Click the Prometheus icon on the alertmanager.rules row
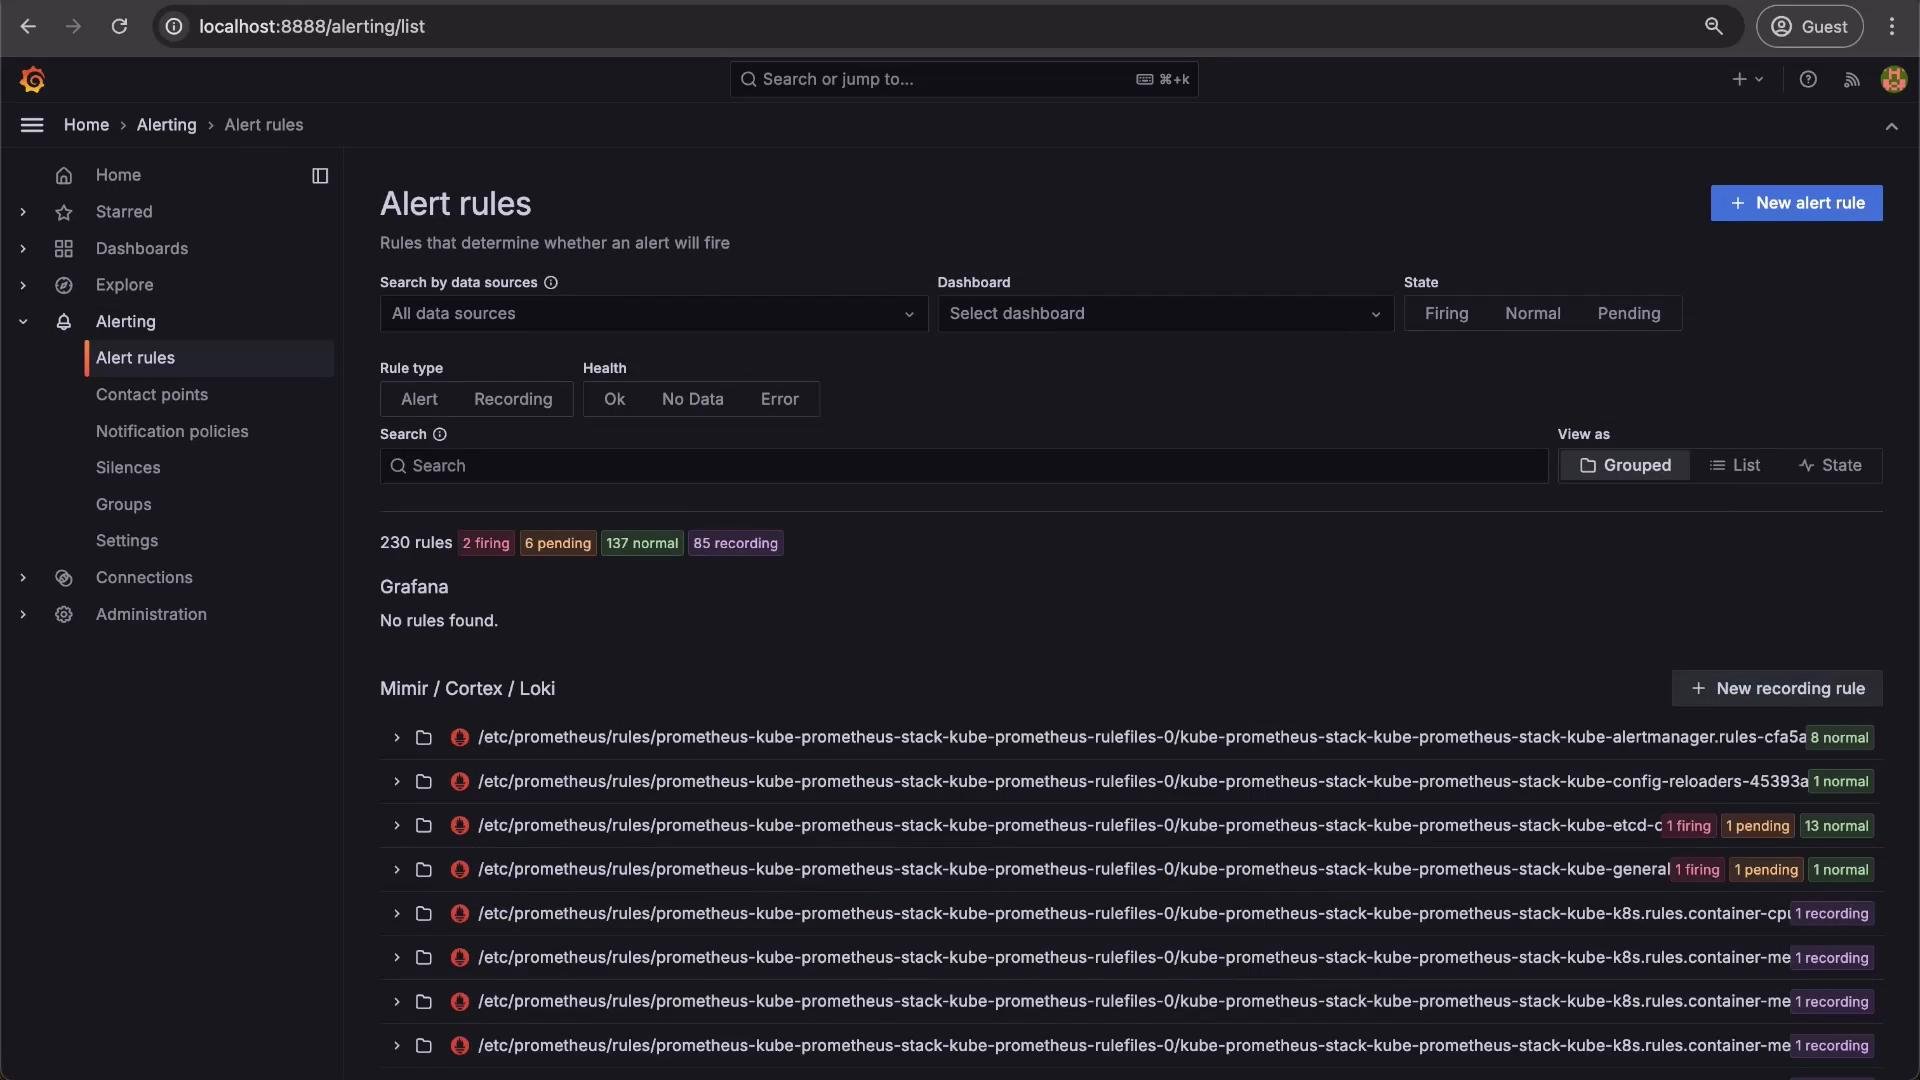Viewport: 1920px width, 1080px height. pos(460,738)
